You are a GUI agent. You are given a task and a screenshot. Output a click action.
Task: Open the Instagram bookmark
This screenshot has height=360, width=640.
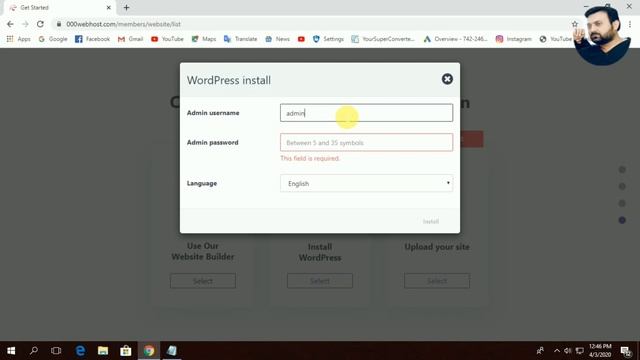coord(513,39)
